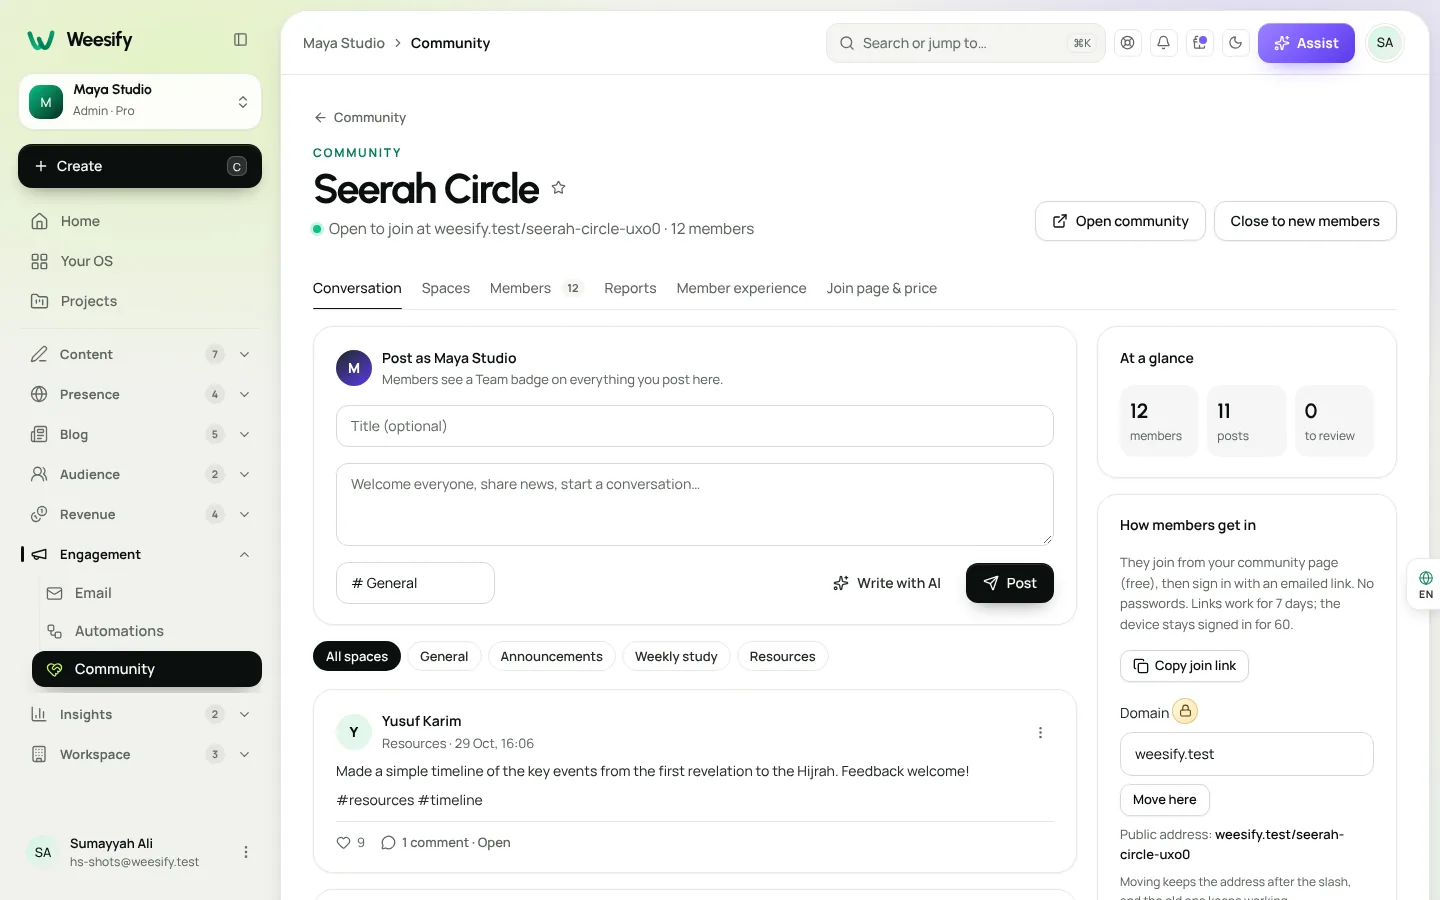
Task: Expand the Insights section
Action: tap(244, 714)
